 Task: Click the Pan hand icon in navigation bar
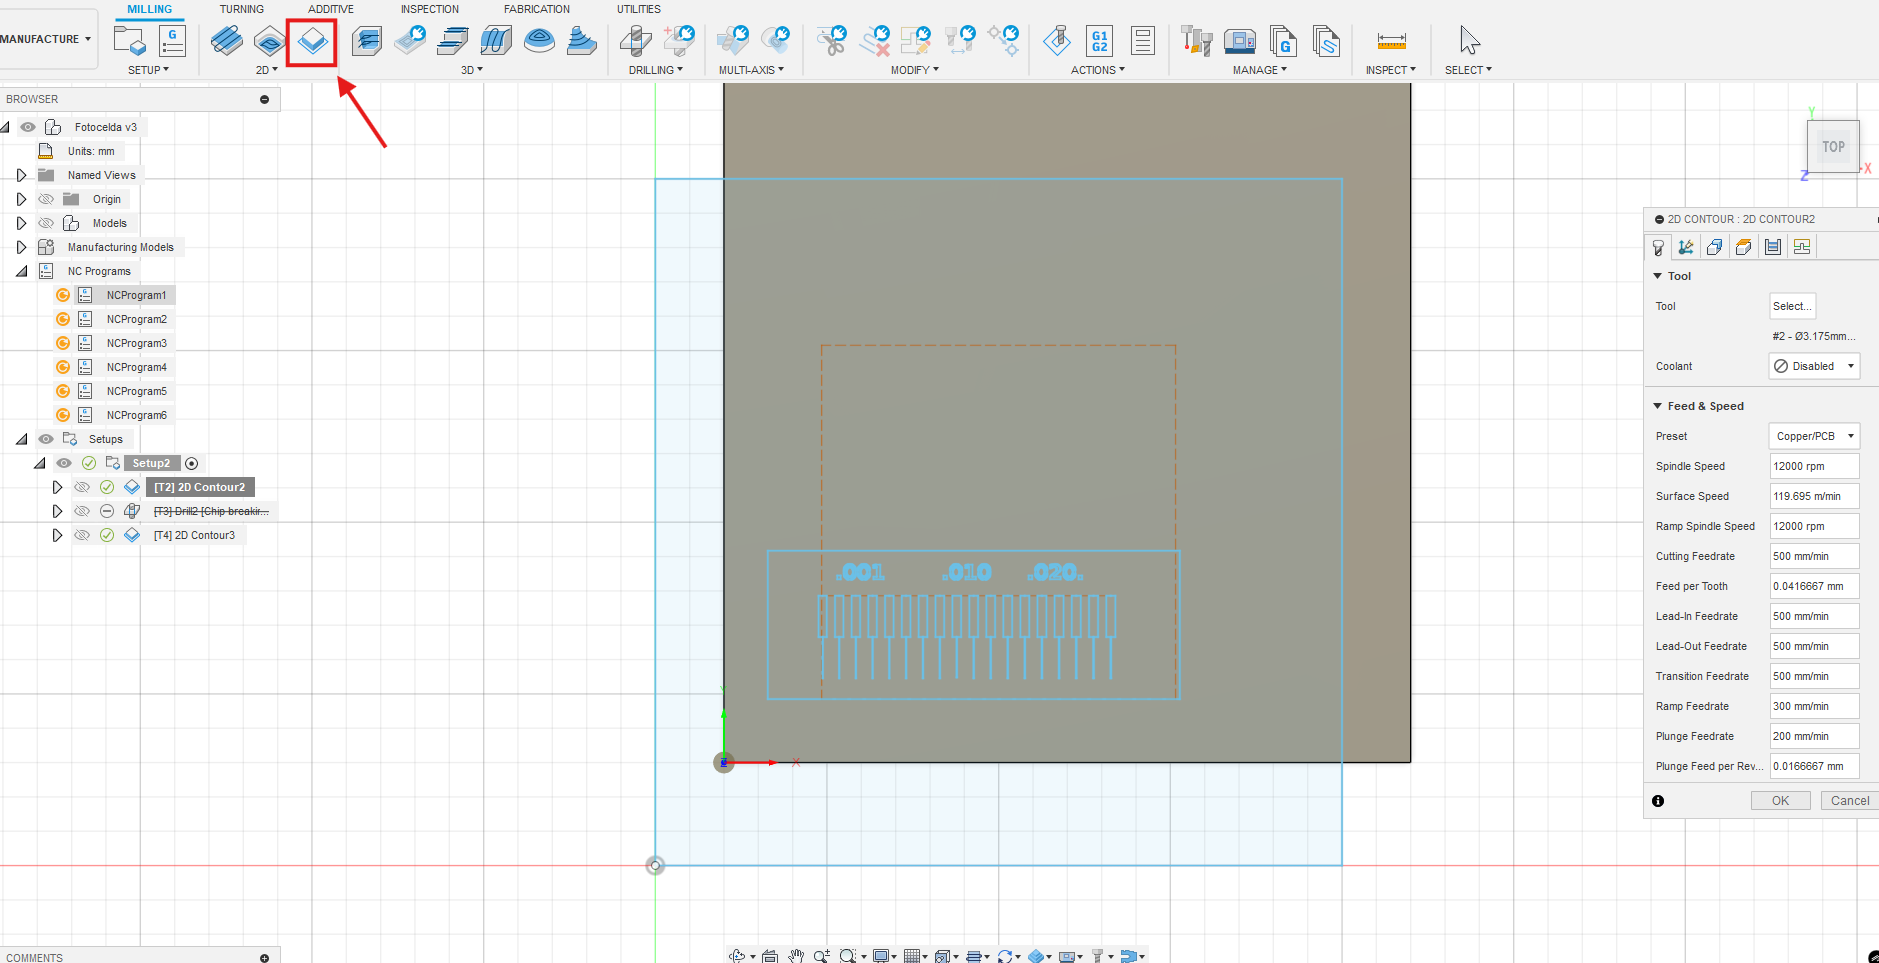point(796,956)
